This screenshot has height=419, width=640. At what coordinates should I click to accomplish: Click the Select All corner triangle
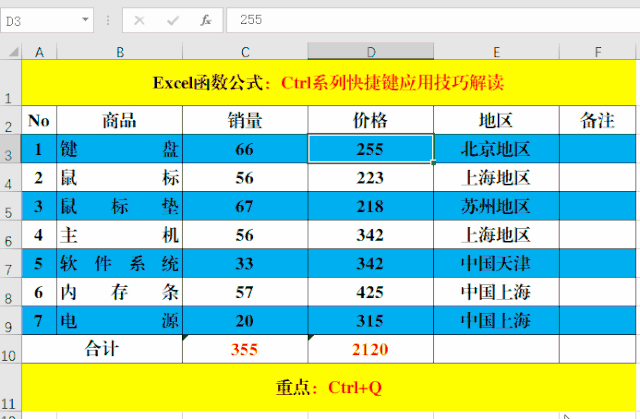pos(14,52)
